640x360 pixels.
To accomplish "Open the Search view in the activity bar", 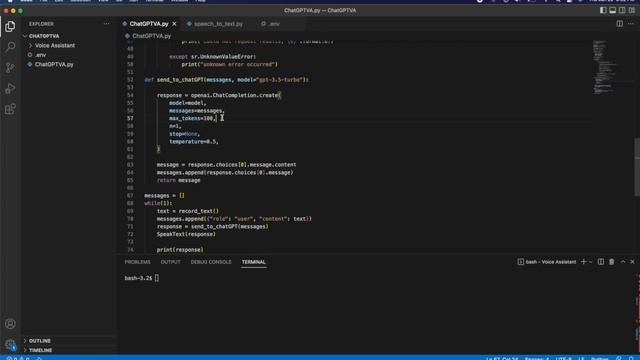I will point(10,47).
